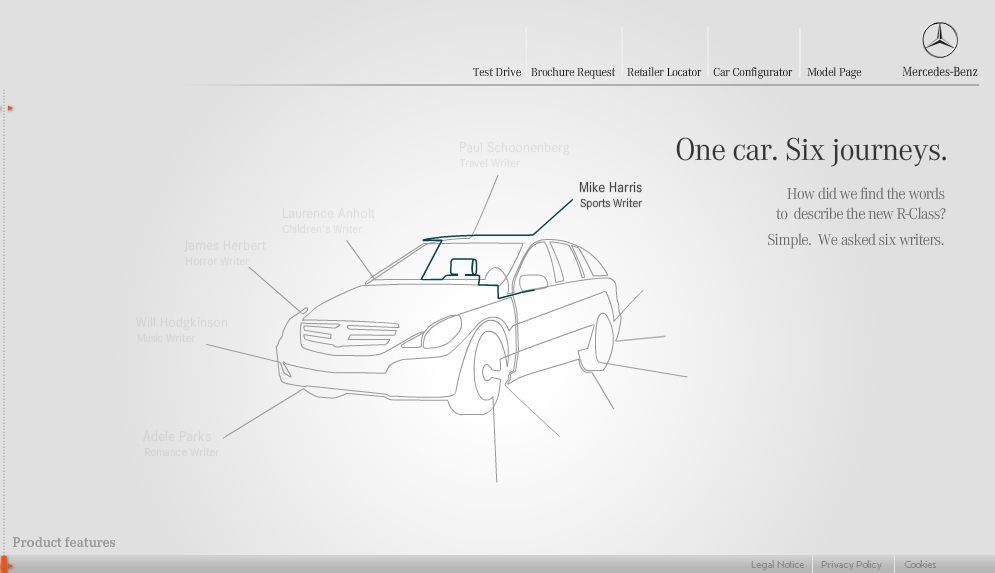This screenshot has width=995, height=573.
Task: Open the Cookies link
Action: (920, 564)
